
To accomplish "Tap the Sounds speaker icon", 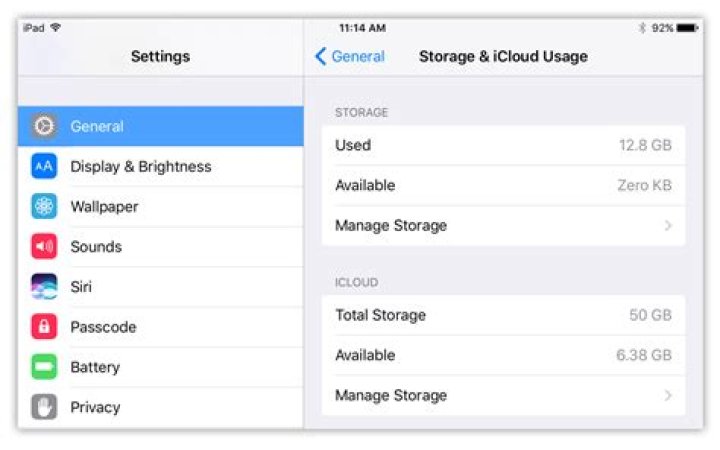I will pos(44,247).
